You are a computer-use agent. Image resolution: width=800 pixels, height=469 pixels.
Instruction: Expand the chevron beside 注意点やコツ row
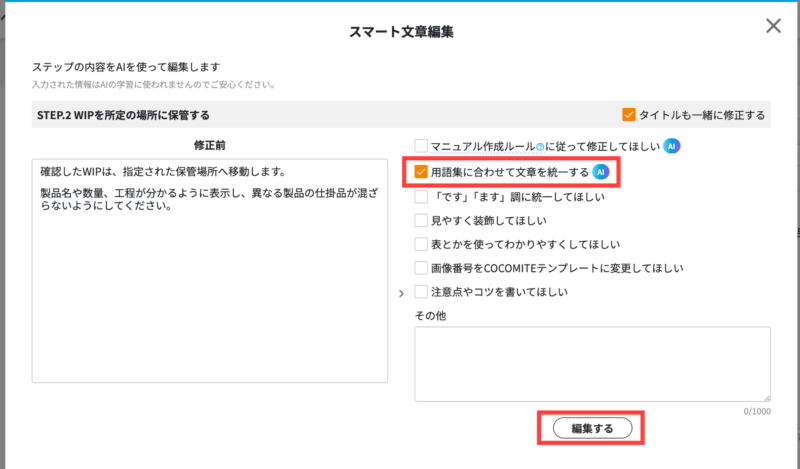[x=402, y=293]
